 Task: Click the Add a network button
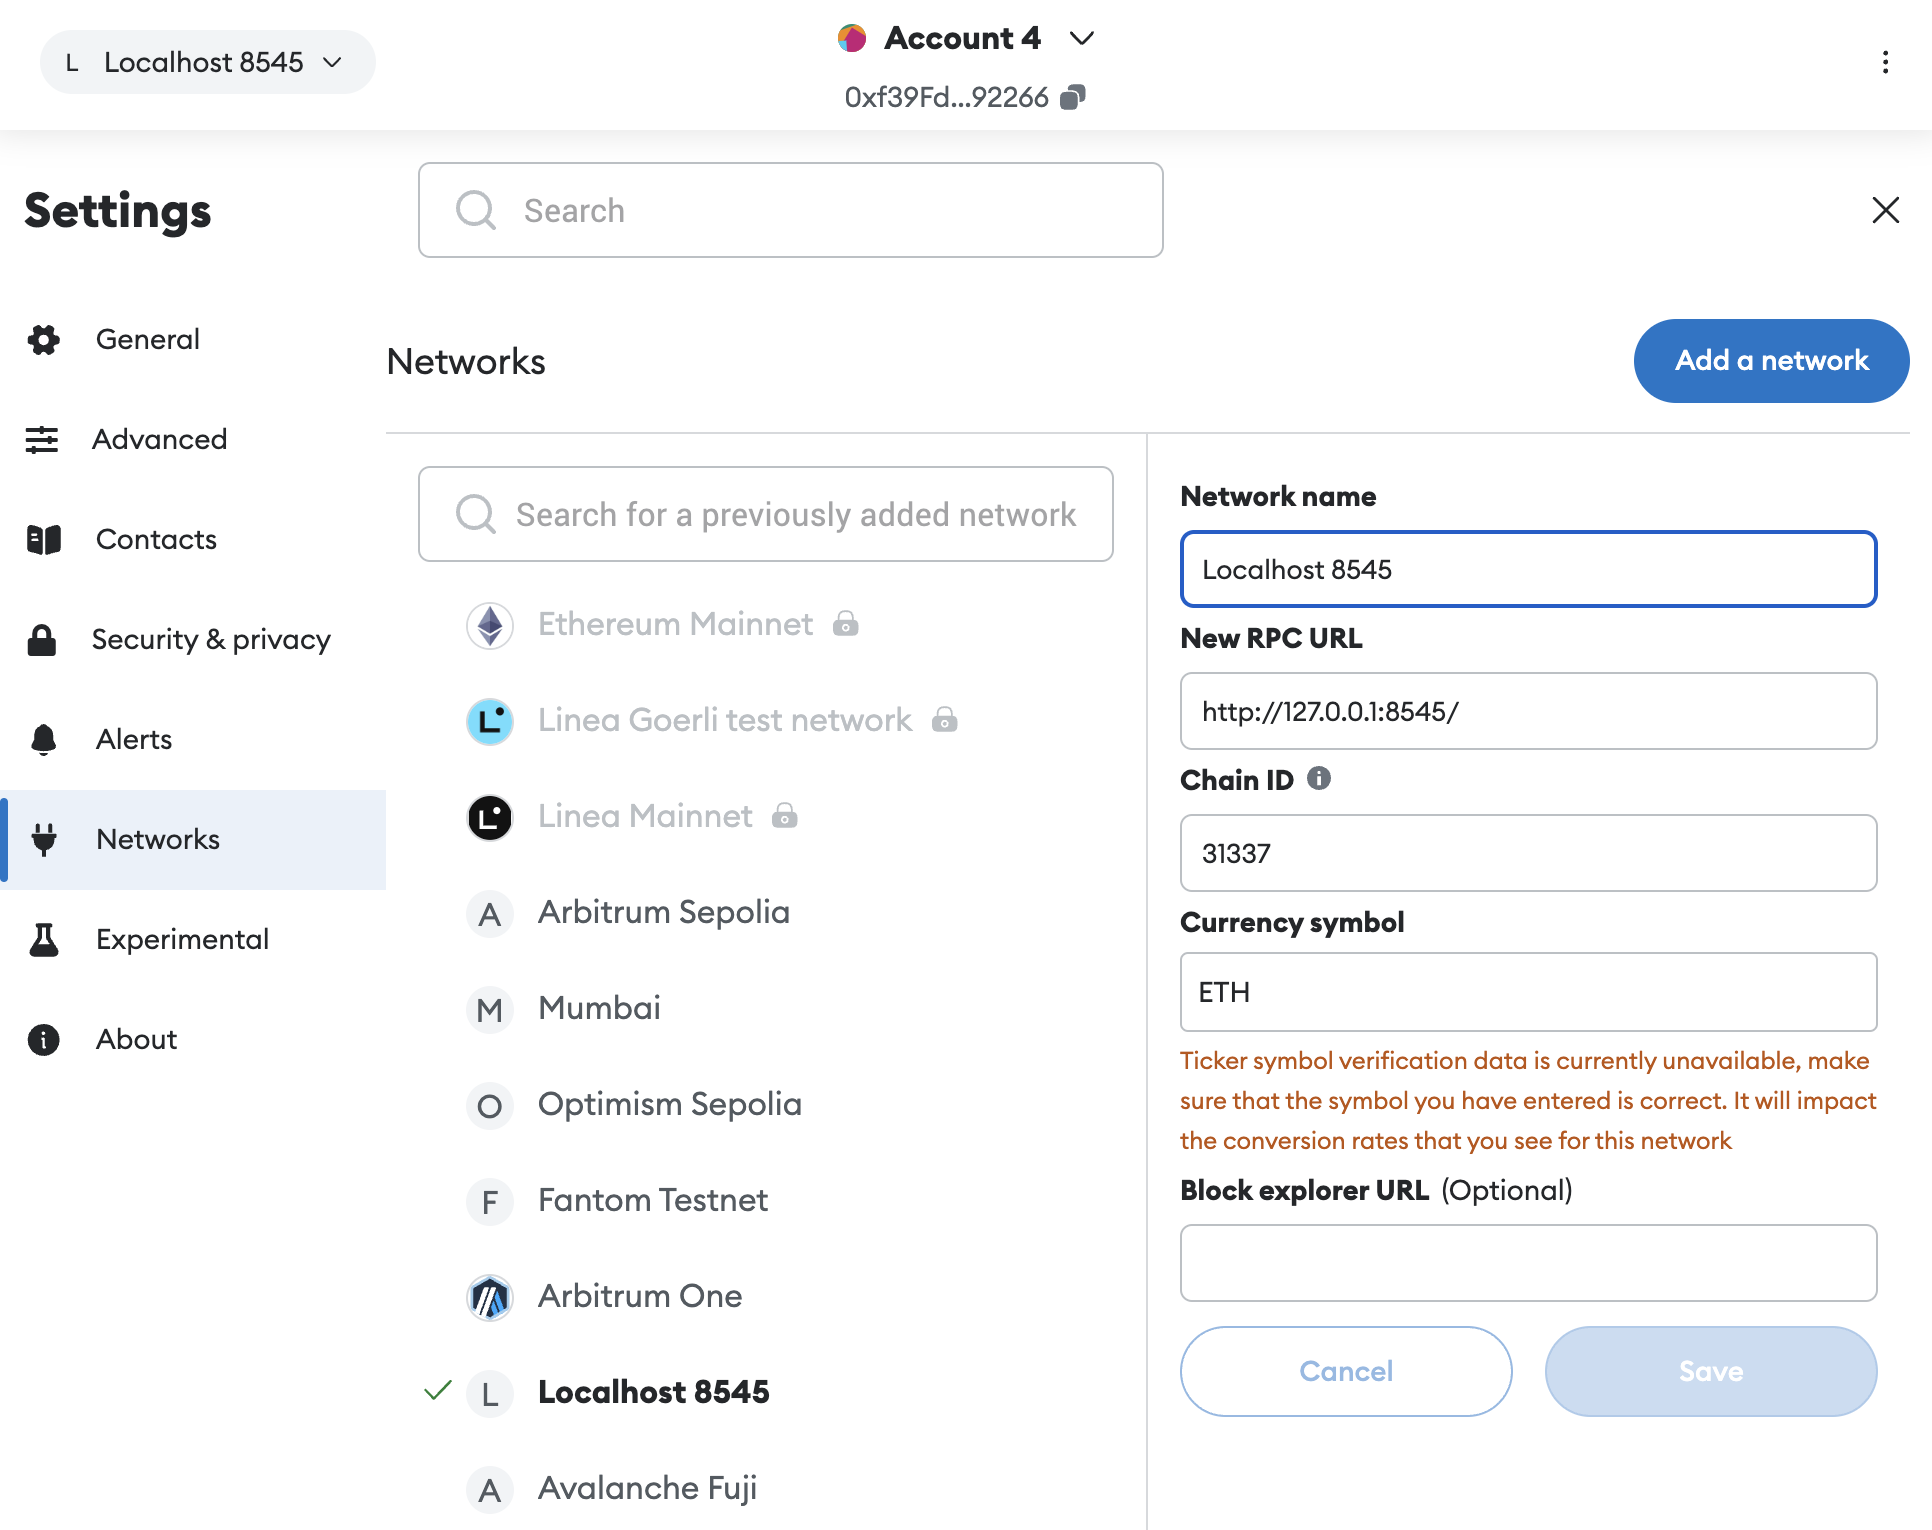click(1771, 361)
